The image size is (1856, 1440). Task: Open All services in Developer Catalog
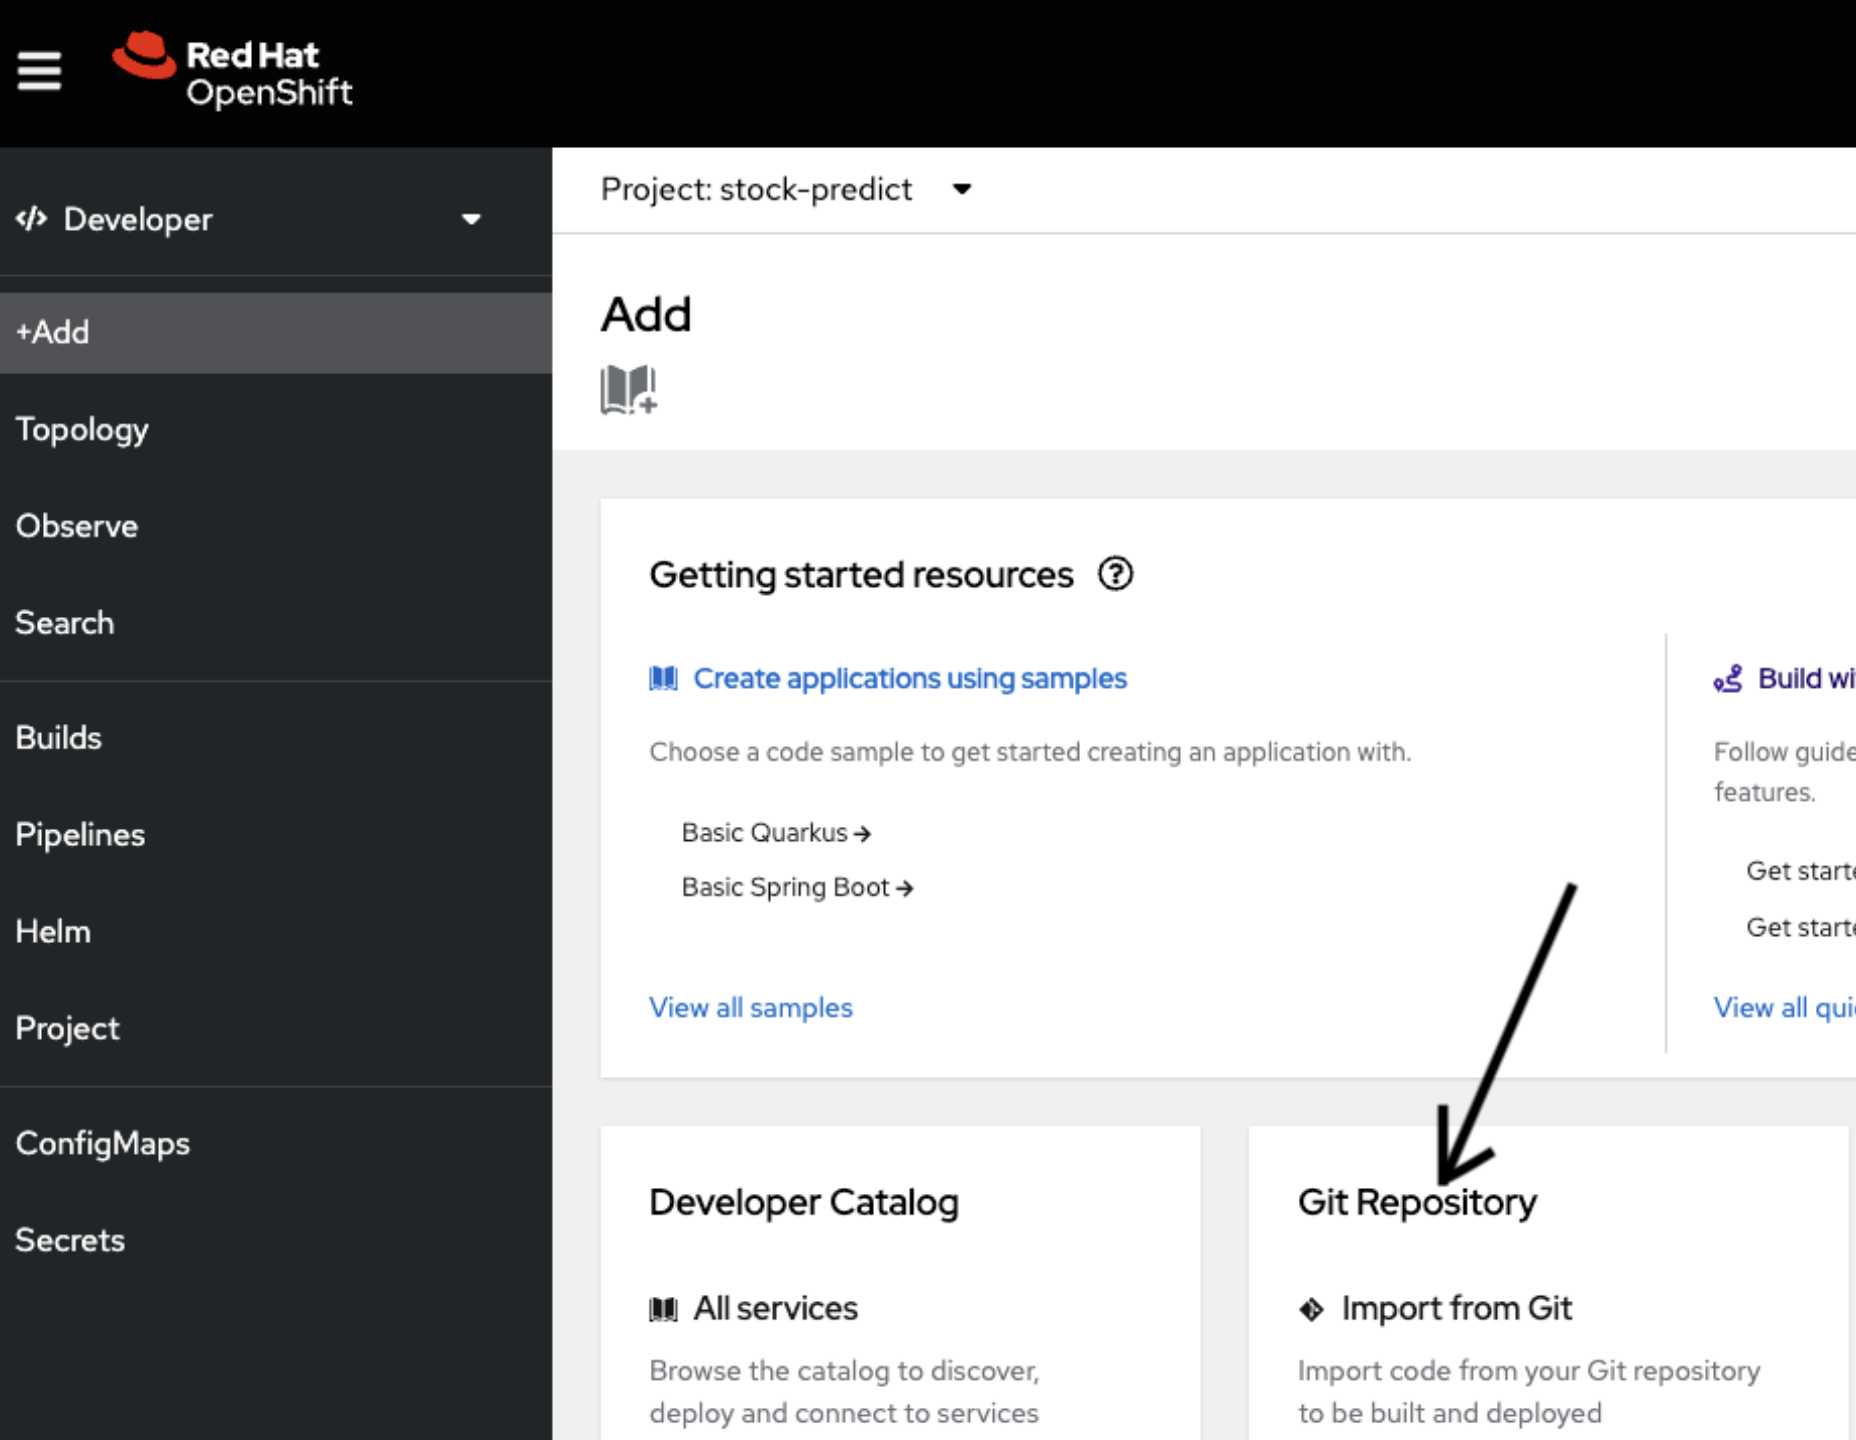click(776, 1308)
